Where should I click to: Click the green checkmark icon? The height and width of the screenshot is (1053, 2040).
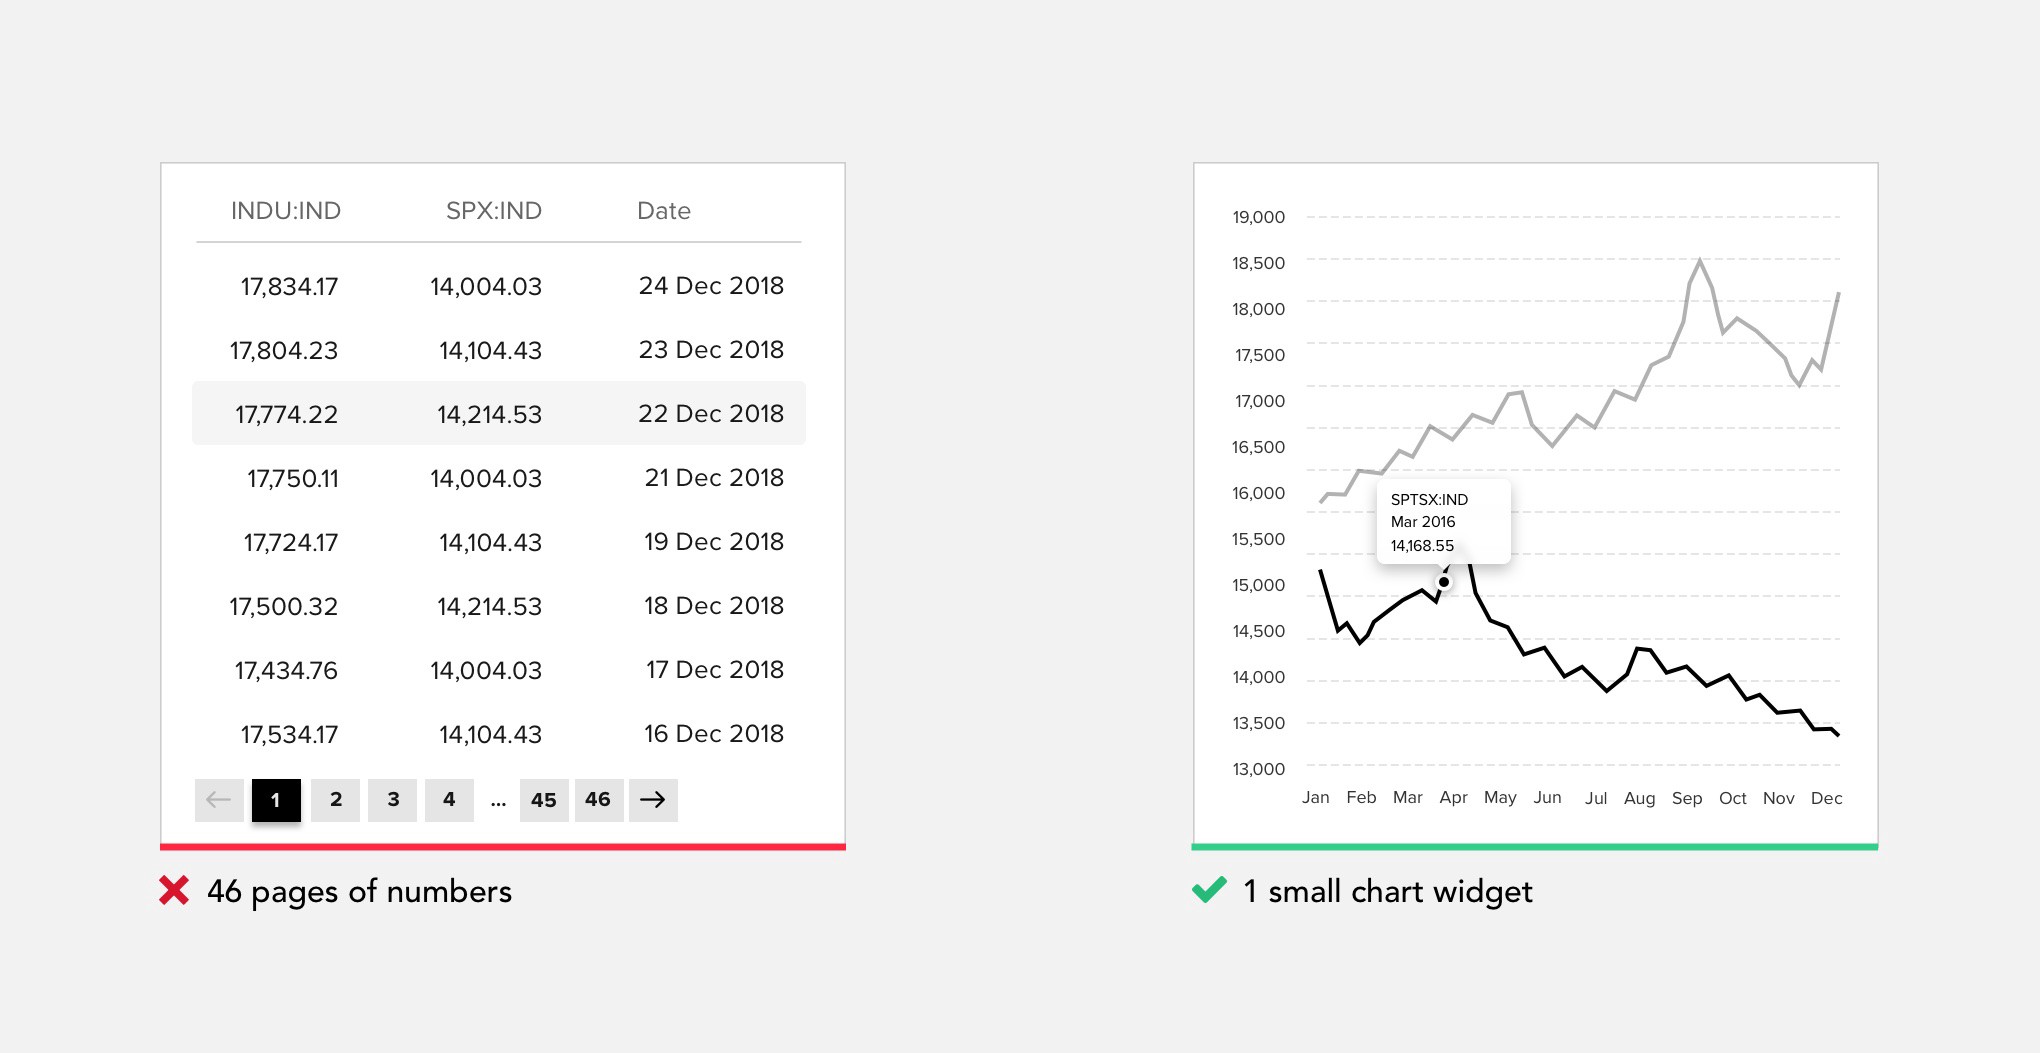(1209, 889)
